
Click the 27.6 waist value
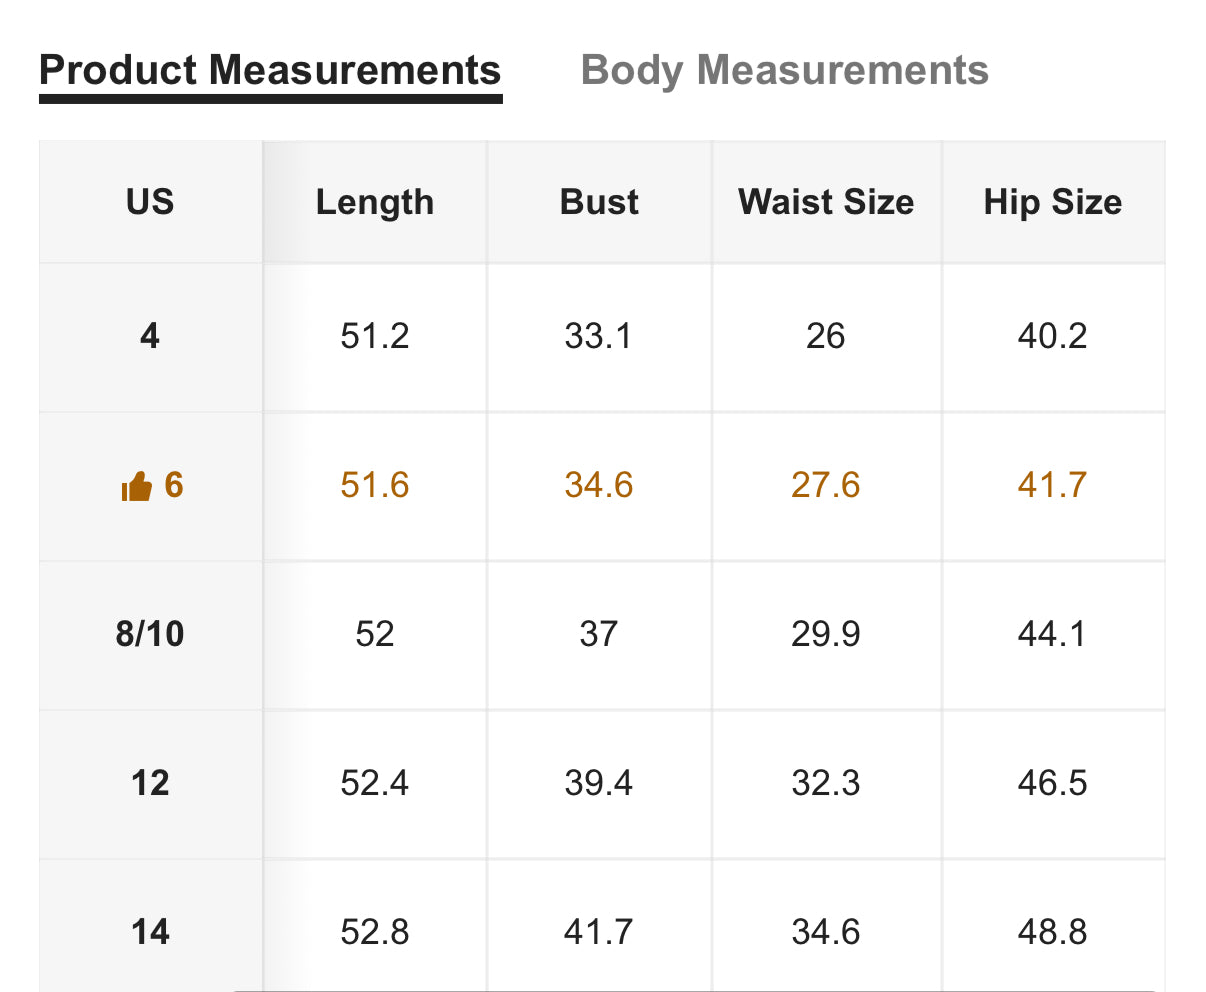[826, 485]
